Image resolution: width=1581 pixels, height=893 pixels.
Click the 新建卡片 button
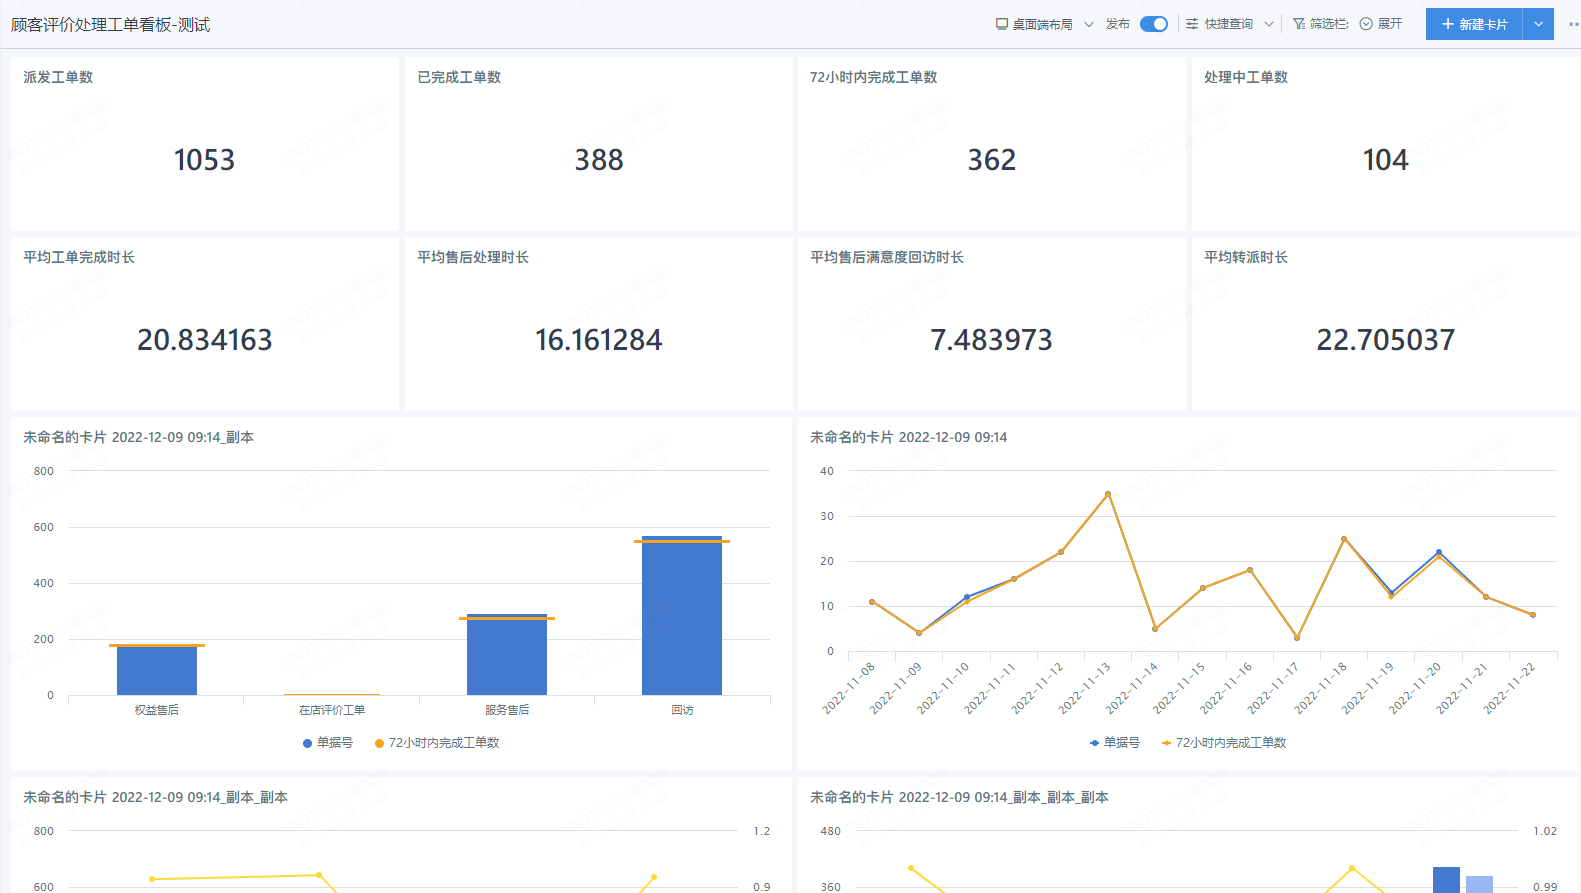(1474, 24)
